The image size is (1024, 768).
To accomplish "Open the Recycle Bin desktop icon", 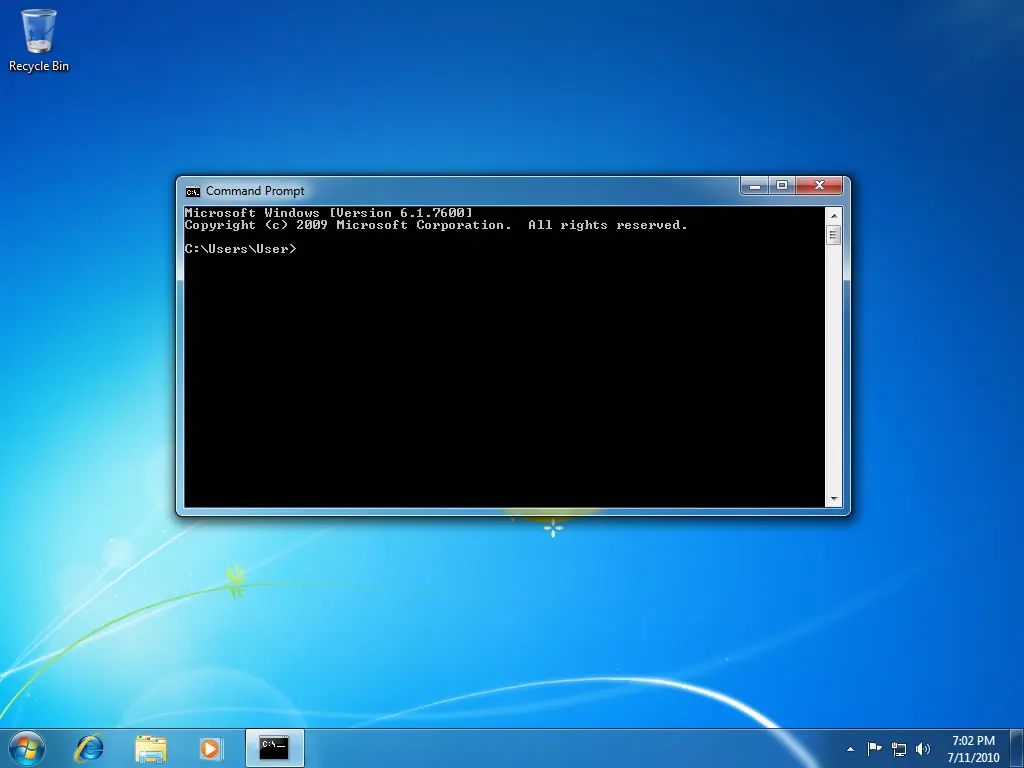I will click(x=39, y=40).
